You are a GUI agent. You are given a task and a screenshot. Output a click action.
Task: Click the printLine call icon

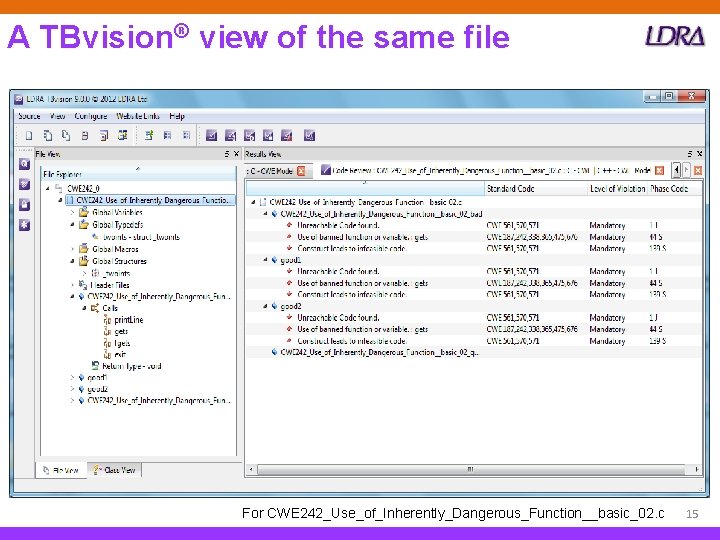107,320
